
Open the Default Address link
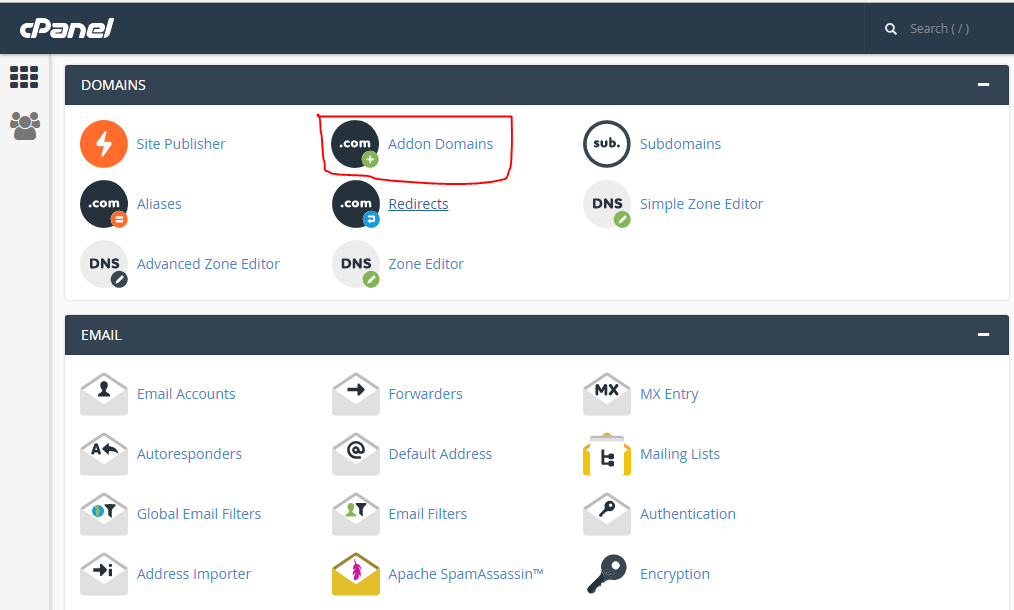pos(440,454)
